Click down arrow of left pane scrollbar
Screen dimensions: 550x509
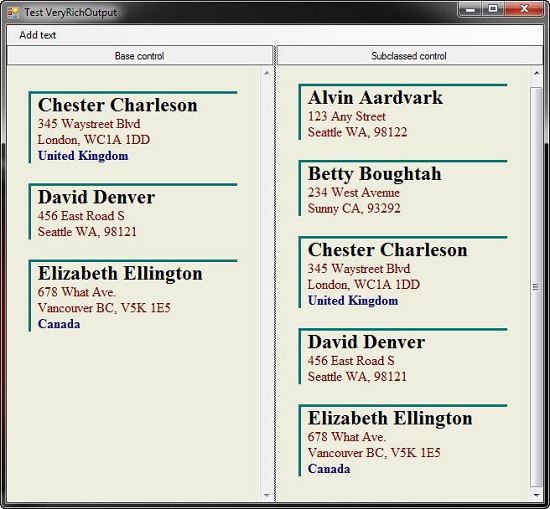pos(267,495)
